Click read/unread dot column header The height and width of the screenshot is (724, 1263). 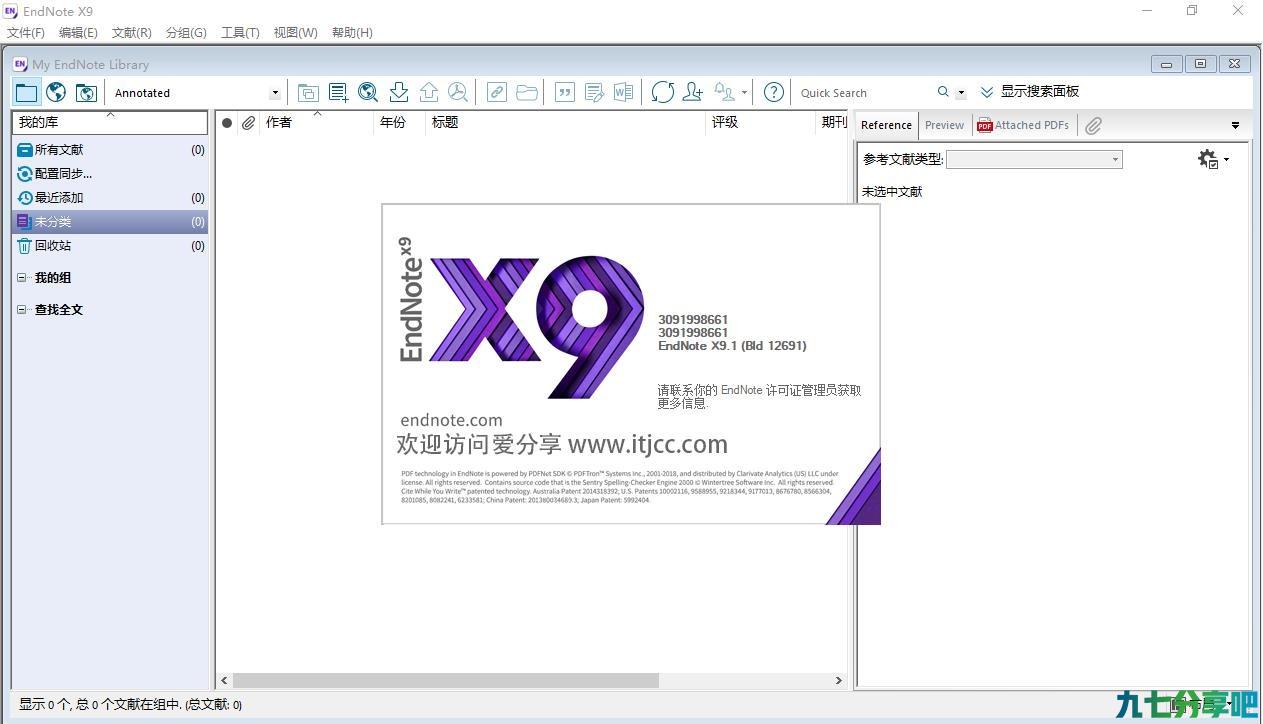click(x=227, y=123)
